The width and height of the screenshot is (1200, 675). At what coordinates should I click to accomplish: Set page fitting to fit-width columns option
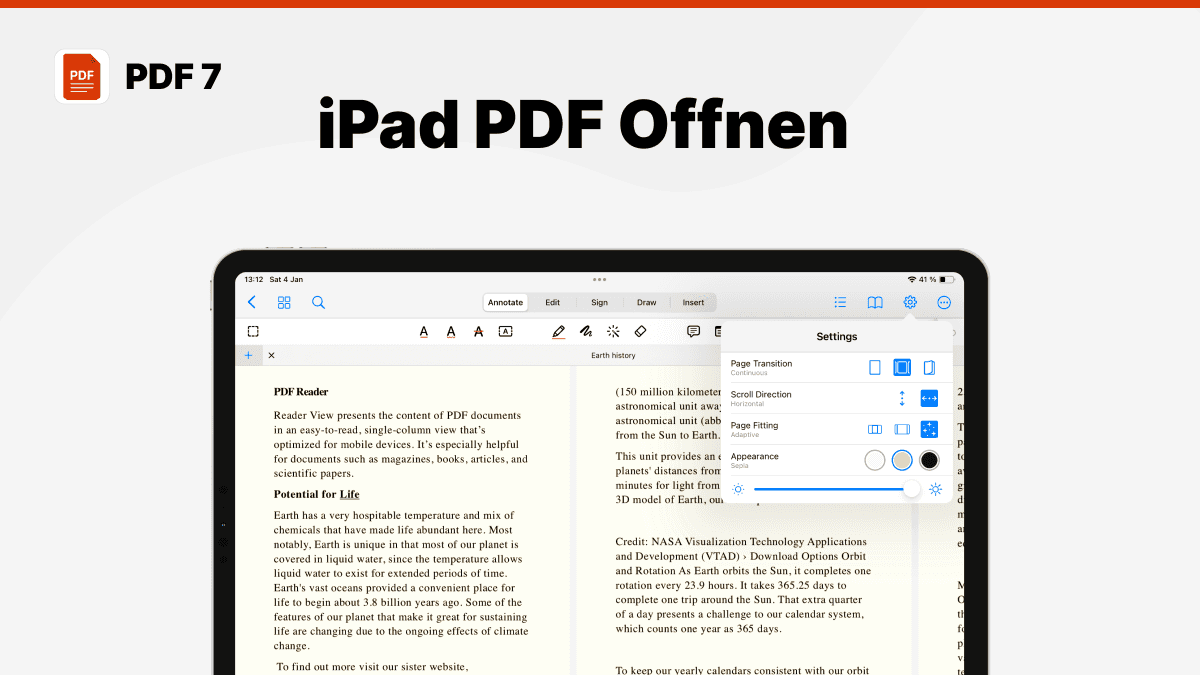pyautogui.click(x=875, y=429)
